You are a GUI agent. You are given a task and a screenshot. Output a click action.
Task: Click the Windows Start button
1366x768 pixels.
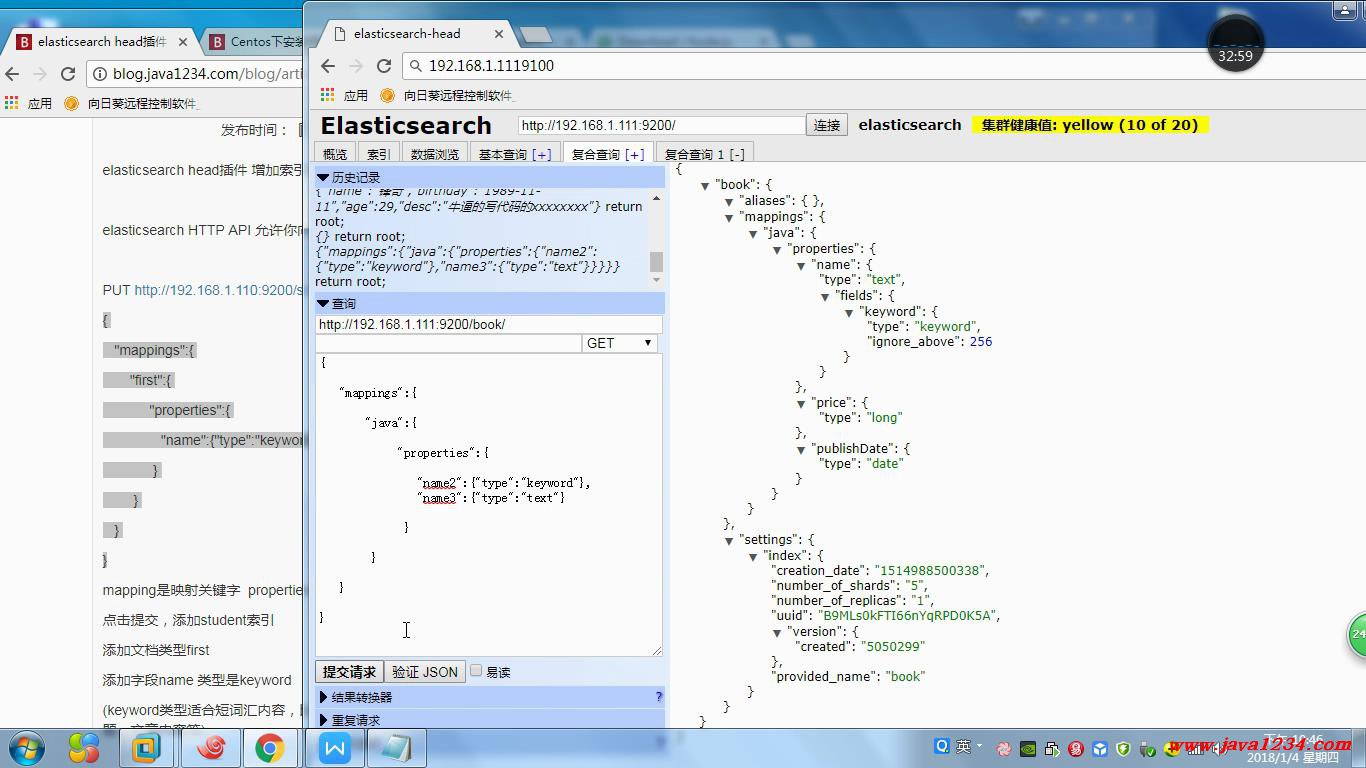coord(27,747)
